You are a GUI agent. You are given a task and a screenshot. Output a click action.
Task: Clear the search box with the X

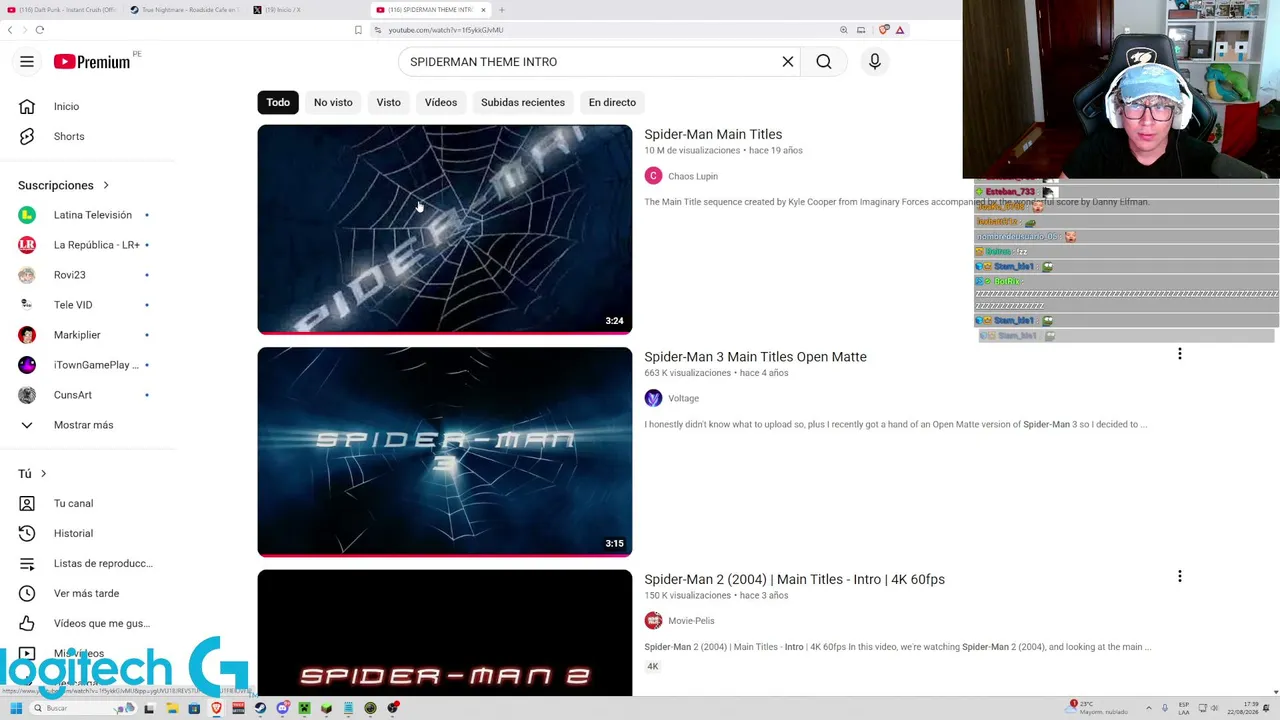[x=788, y=62]
